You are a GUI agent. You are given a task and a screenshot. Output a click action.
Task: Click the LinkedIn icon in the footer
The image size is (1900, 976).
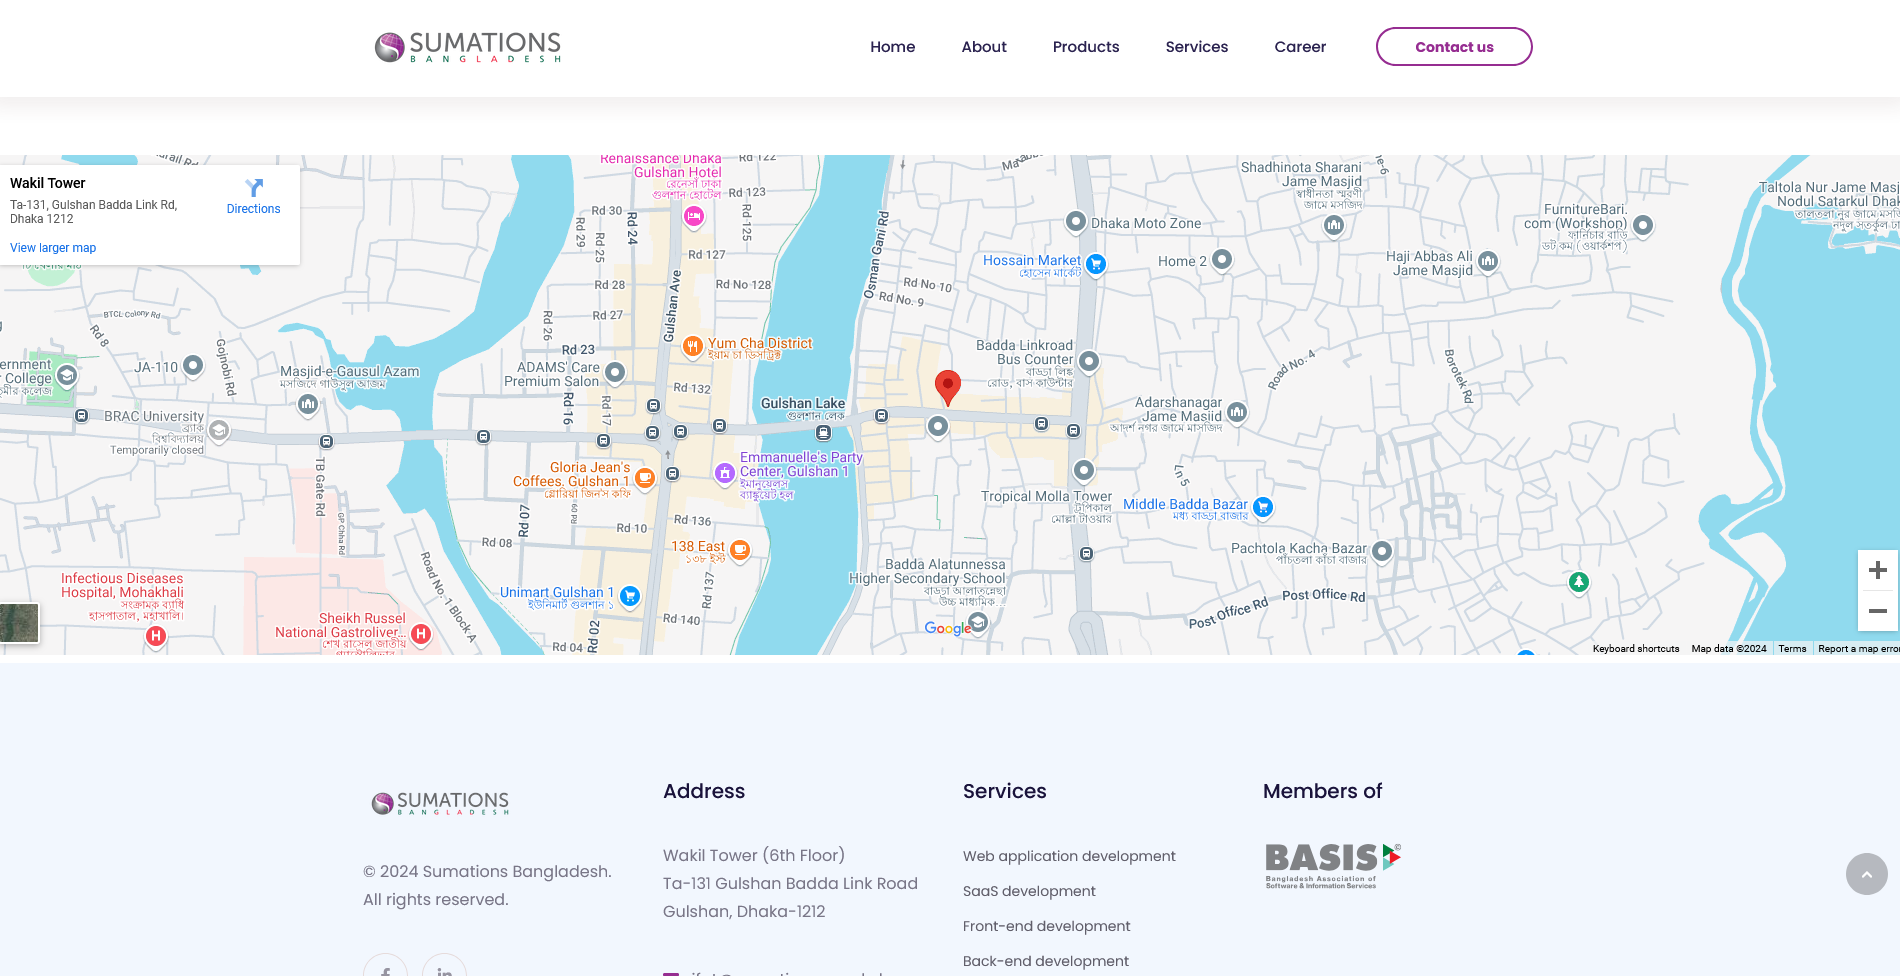444,971
